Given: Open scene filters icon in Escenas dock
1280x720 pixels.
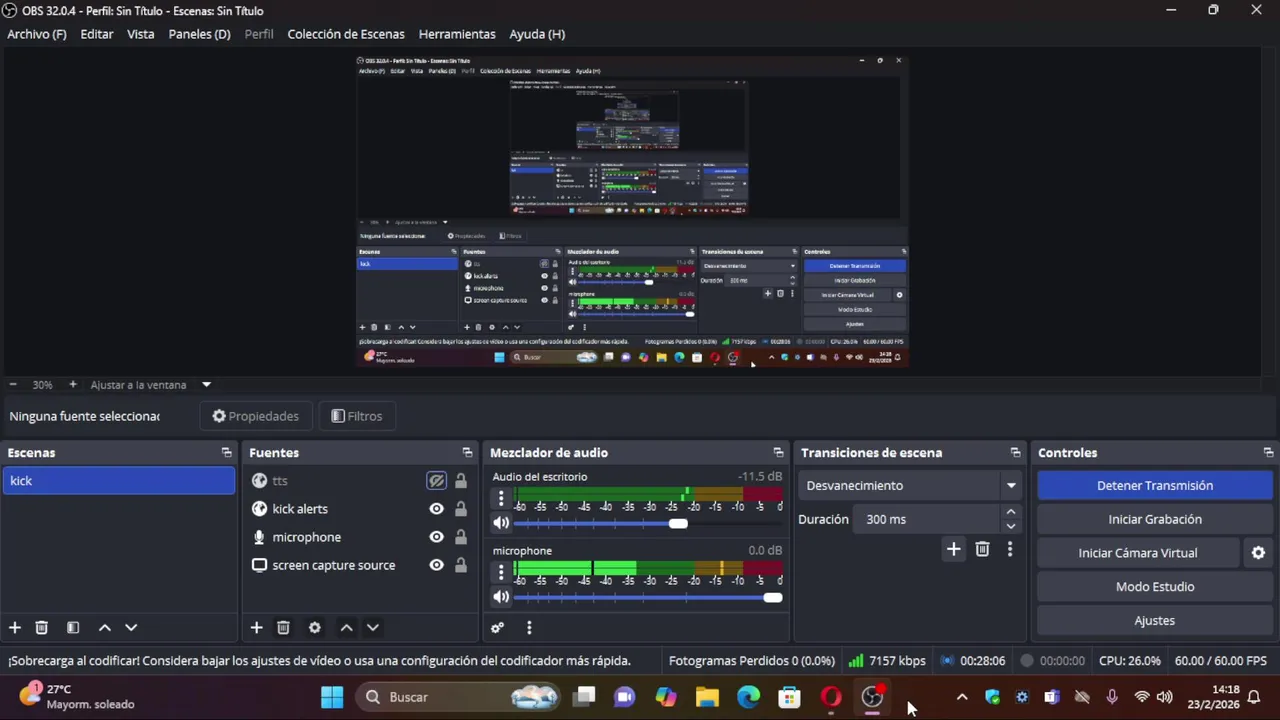Looking at the screenshot, I should (x=73, y=627).
